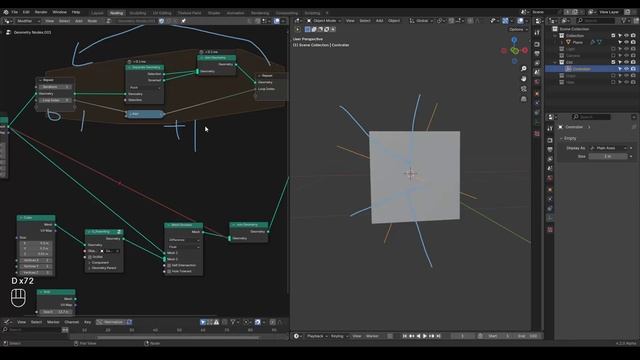The width and height of the screenshot is (640, 360).
Task: Open the Difference operation dropdown on Mesh Boolean
Action: coord(184,240)
